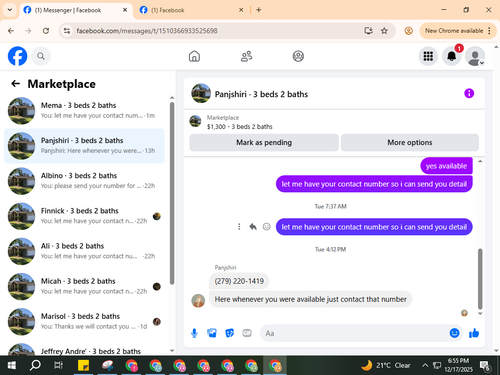
Task: Open the Friends icon in top navigation
Action: (246, 56)
